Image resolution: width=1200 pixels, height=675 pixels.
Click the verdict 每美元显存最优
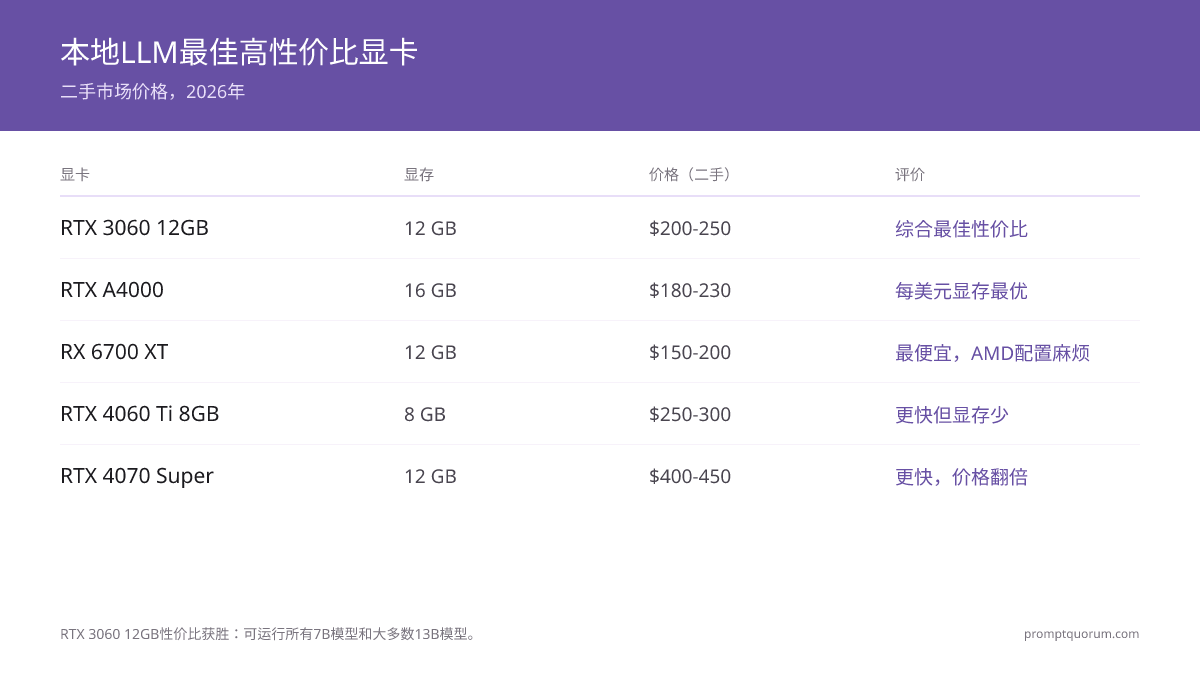[961, 291]
